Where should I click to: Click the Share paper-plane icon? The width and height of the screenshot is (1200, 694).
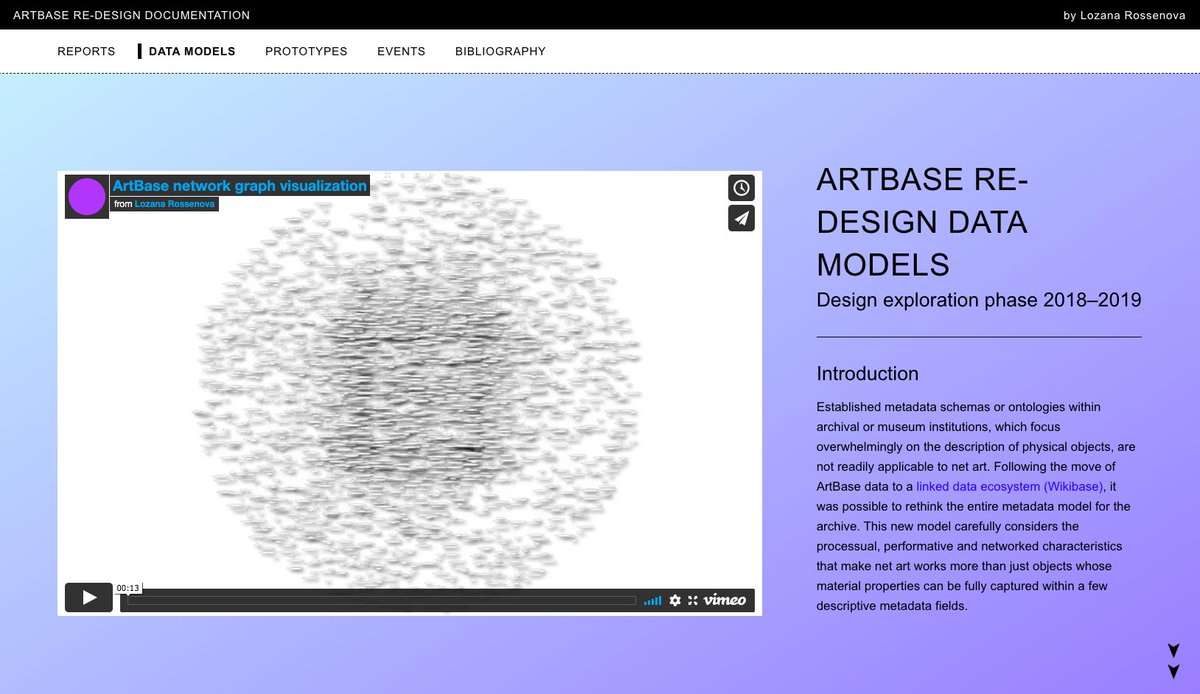tap(741, 218)
